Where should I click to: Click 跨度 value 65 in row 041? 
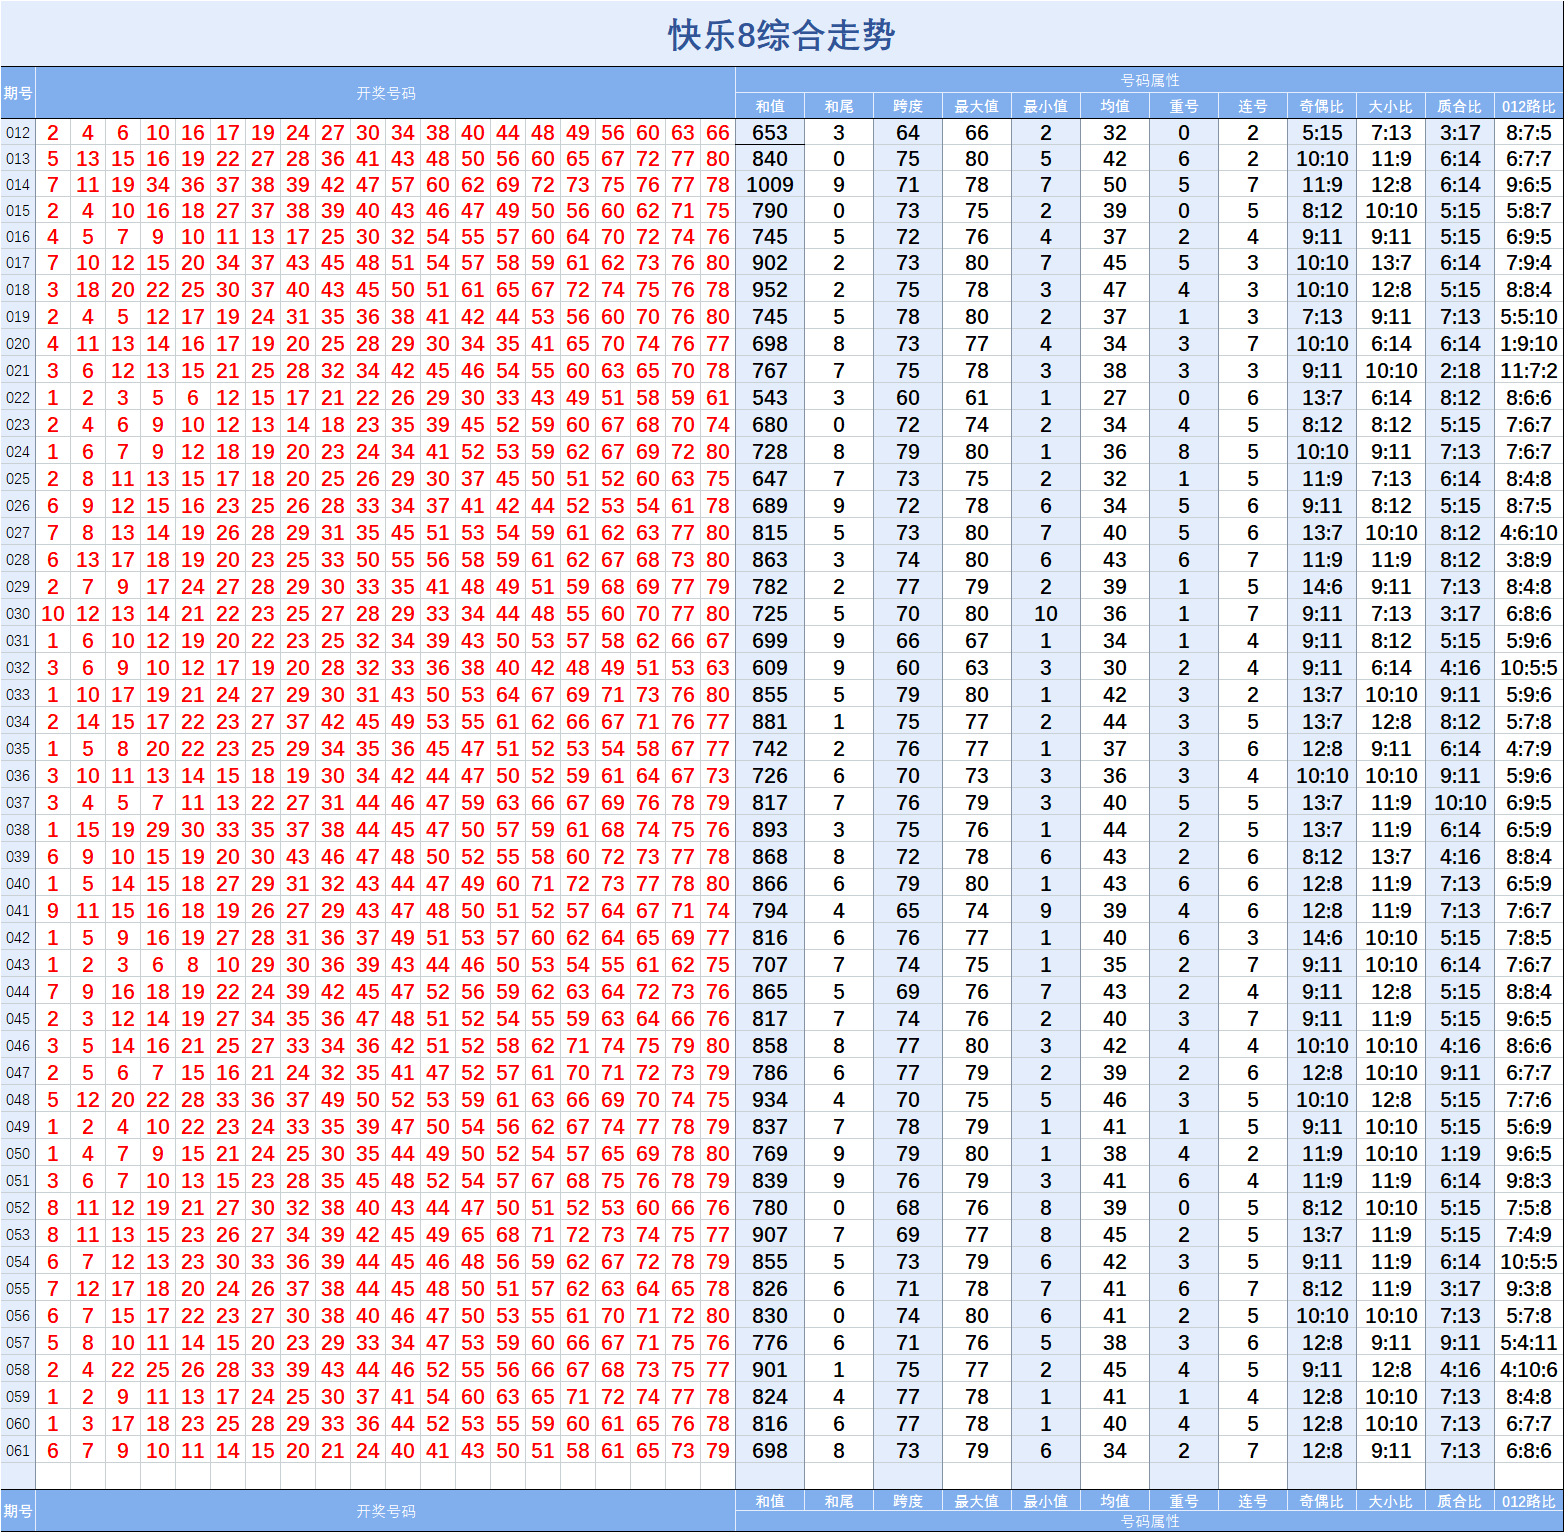[x=908, y=911]
